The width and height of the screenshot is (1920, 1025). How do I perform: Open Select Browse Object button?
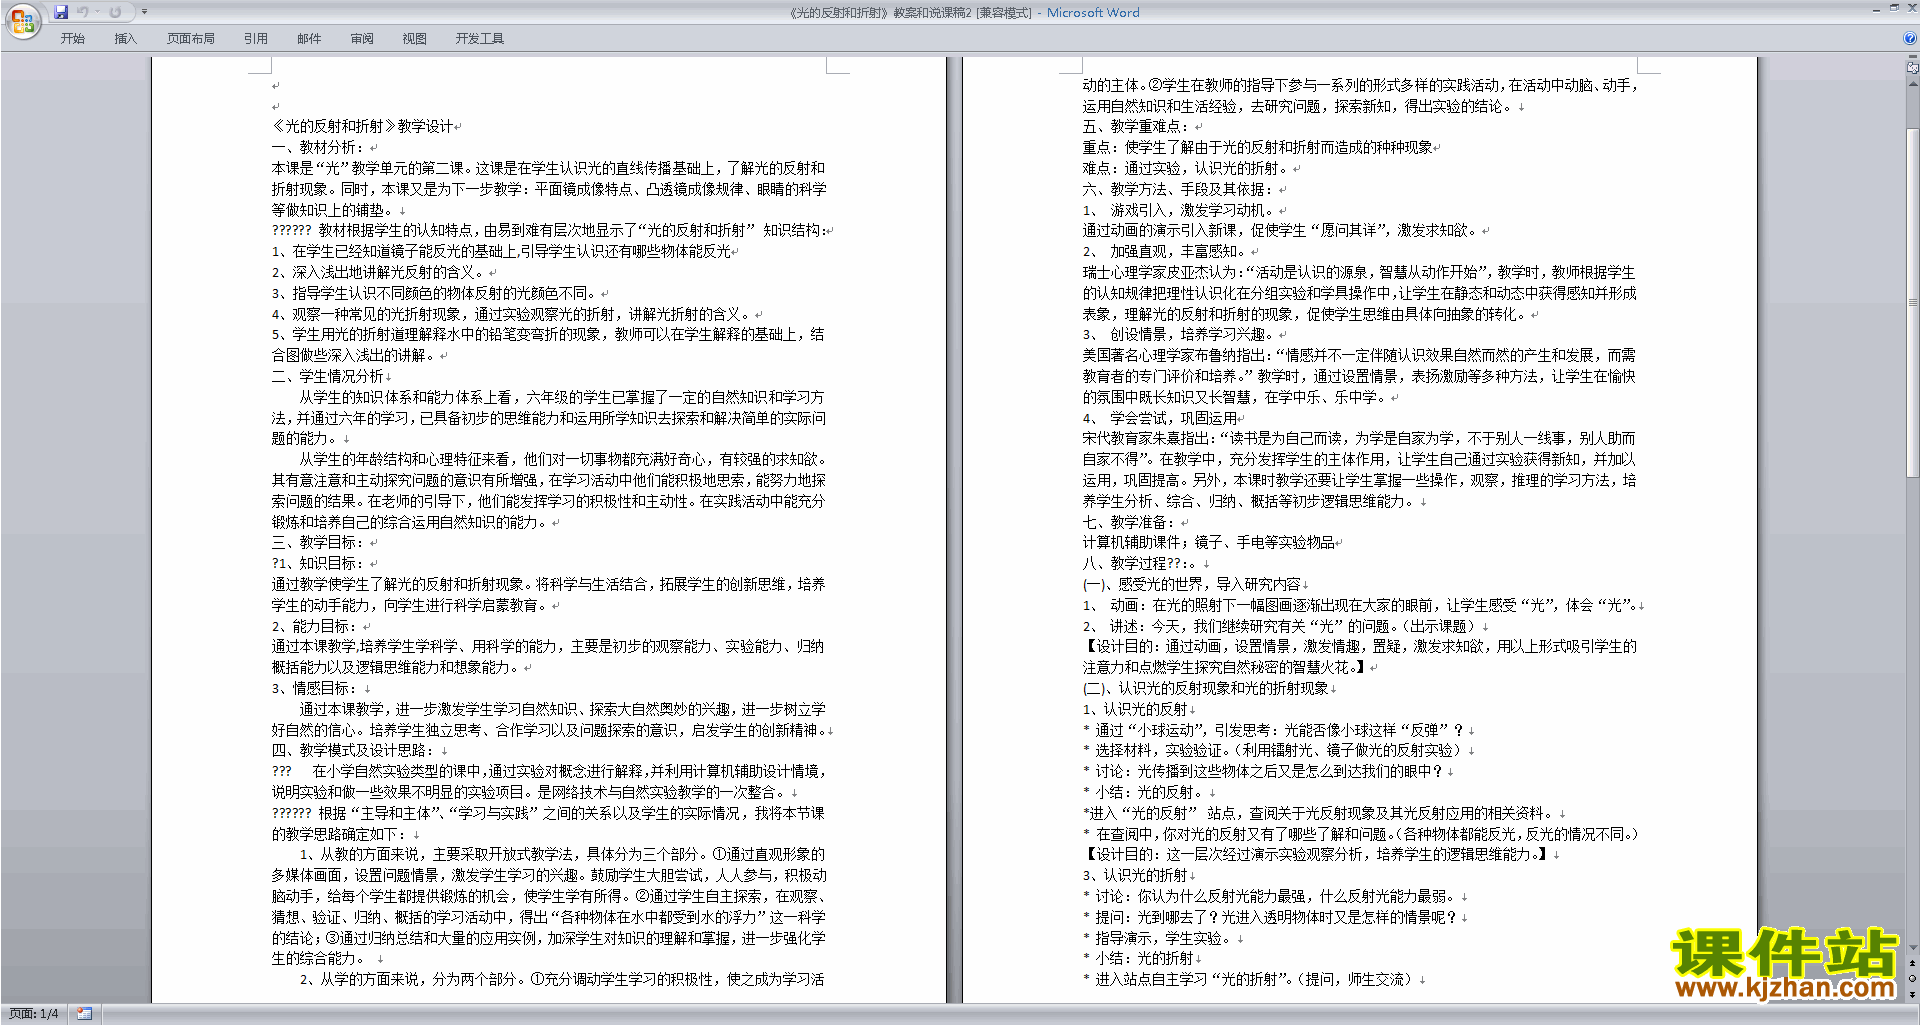pos(1913,978)
